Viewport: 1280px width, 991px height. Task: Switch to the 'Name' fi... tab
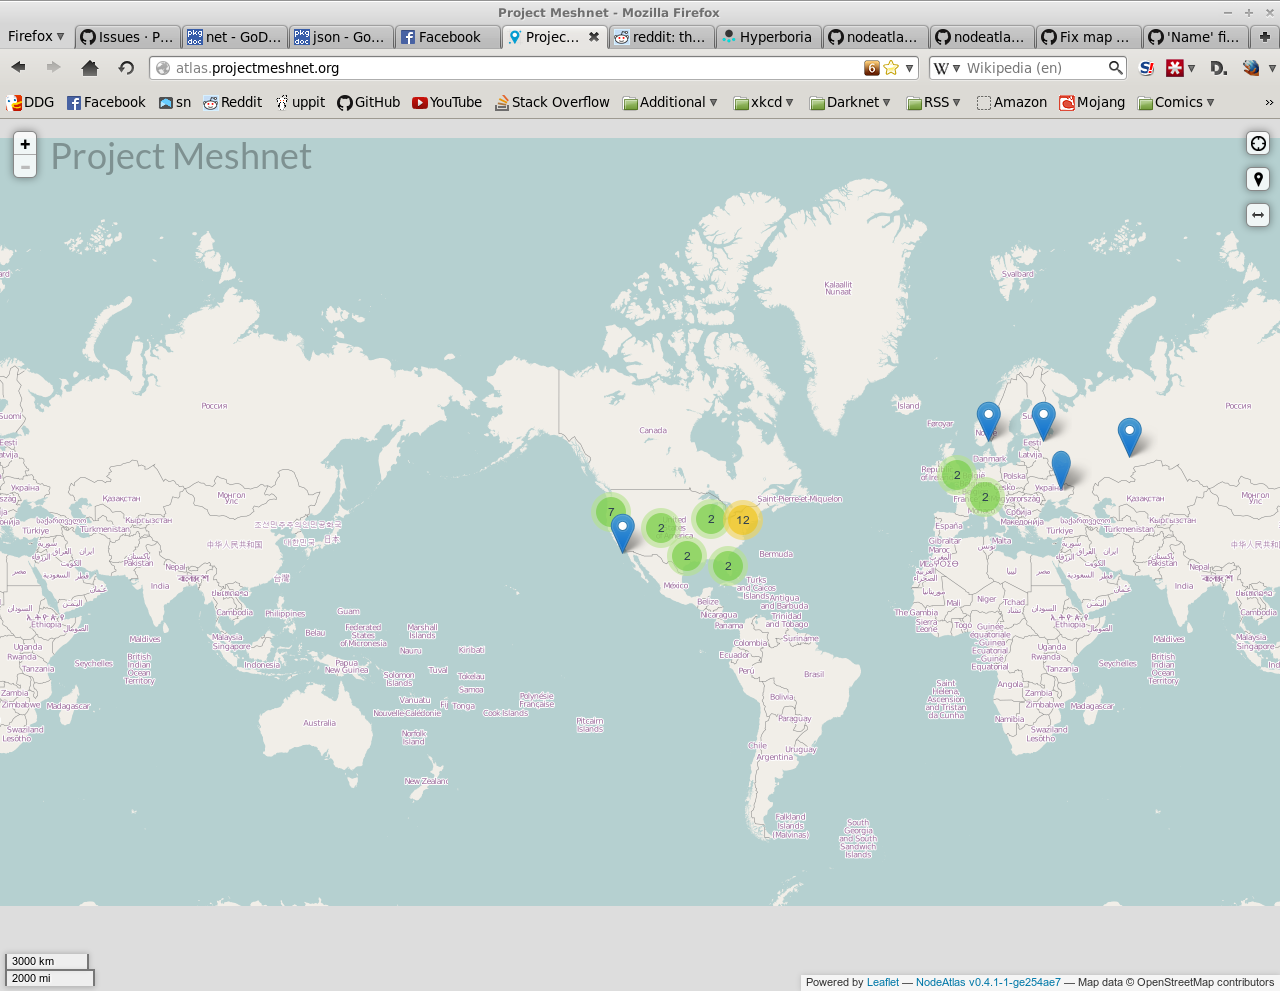pos(1195,37)
